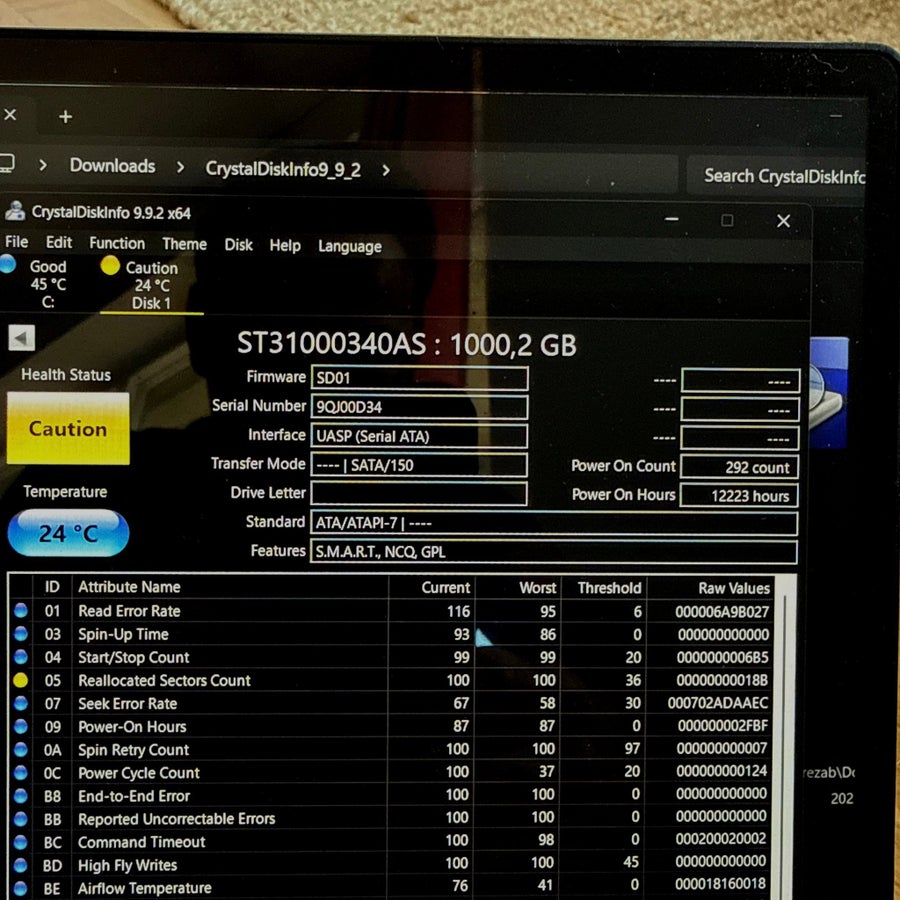Open the Theme menu
The height and width of the screenshot is (900, 900).
tap(184, 244)
